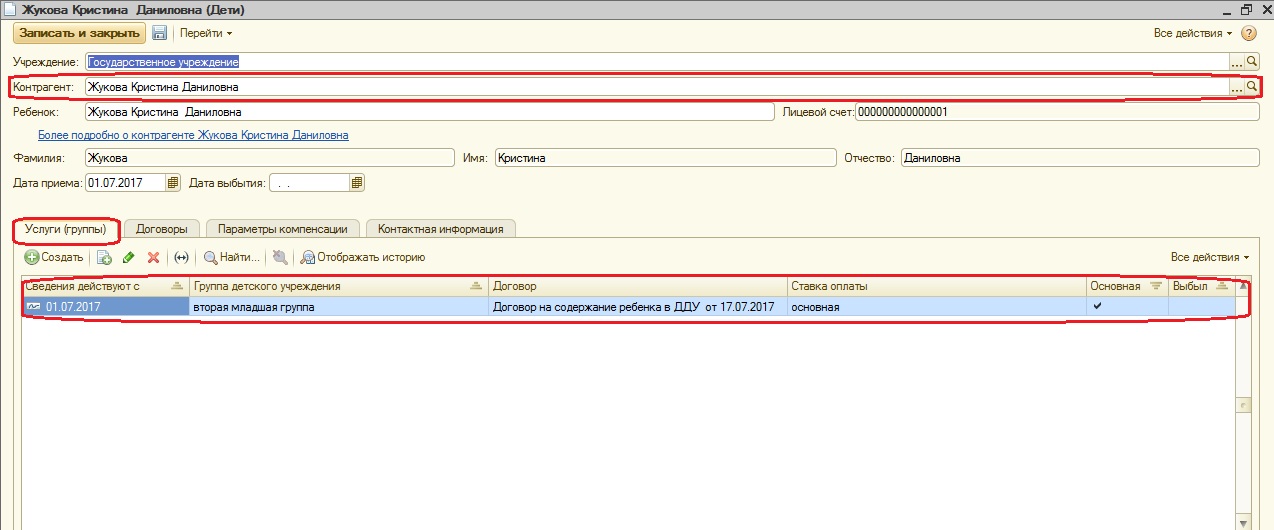This screenshot has width=1274, height=530.
Task: Click the red X delete icon
Action: 153,257
